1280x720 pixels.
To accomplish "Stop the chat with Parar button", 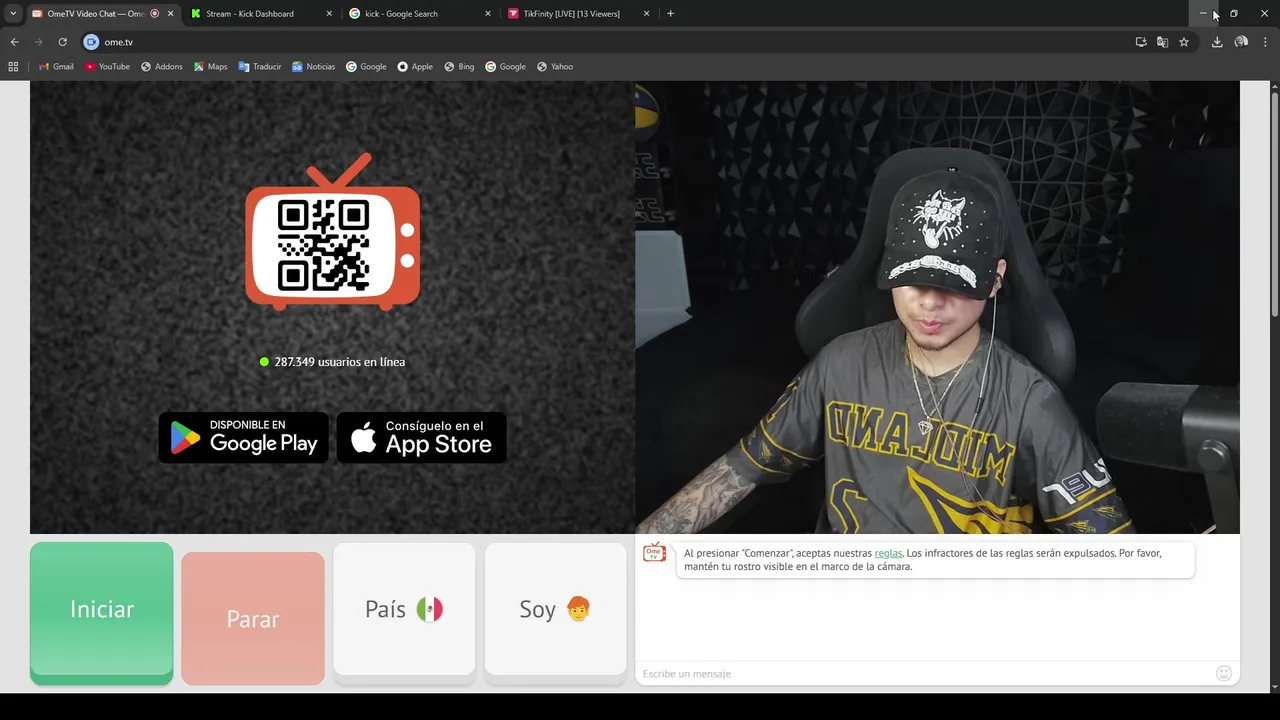I will pyautogui.click(x=253, y=618).
